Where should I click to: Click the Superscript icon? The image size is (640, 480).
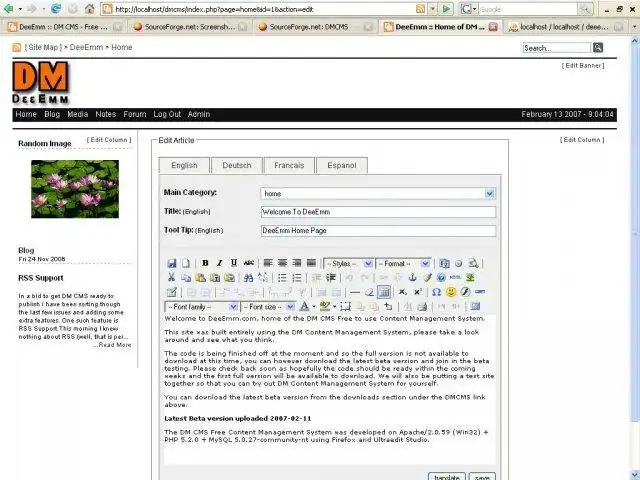pos(418,292)
